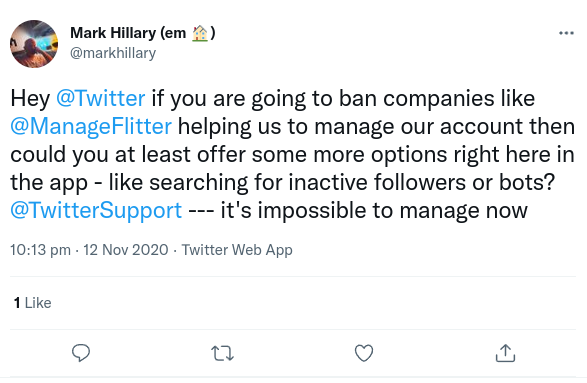Screen dimensions: 587x383
Task: Visit the @TwitterSupport mention
Action: point(96,210)
